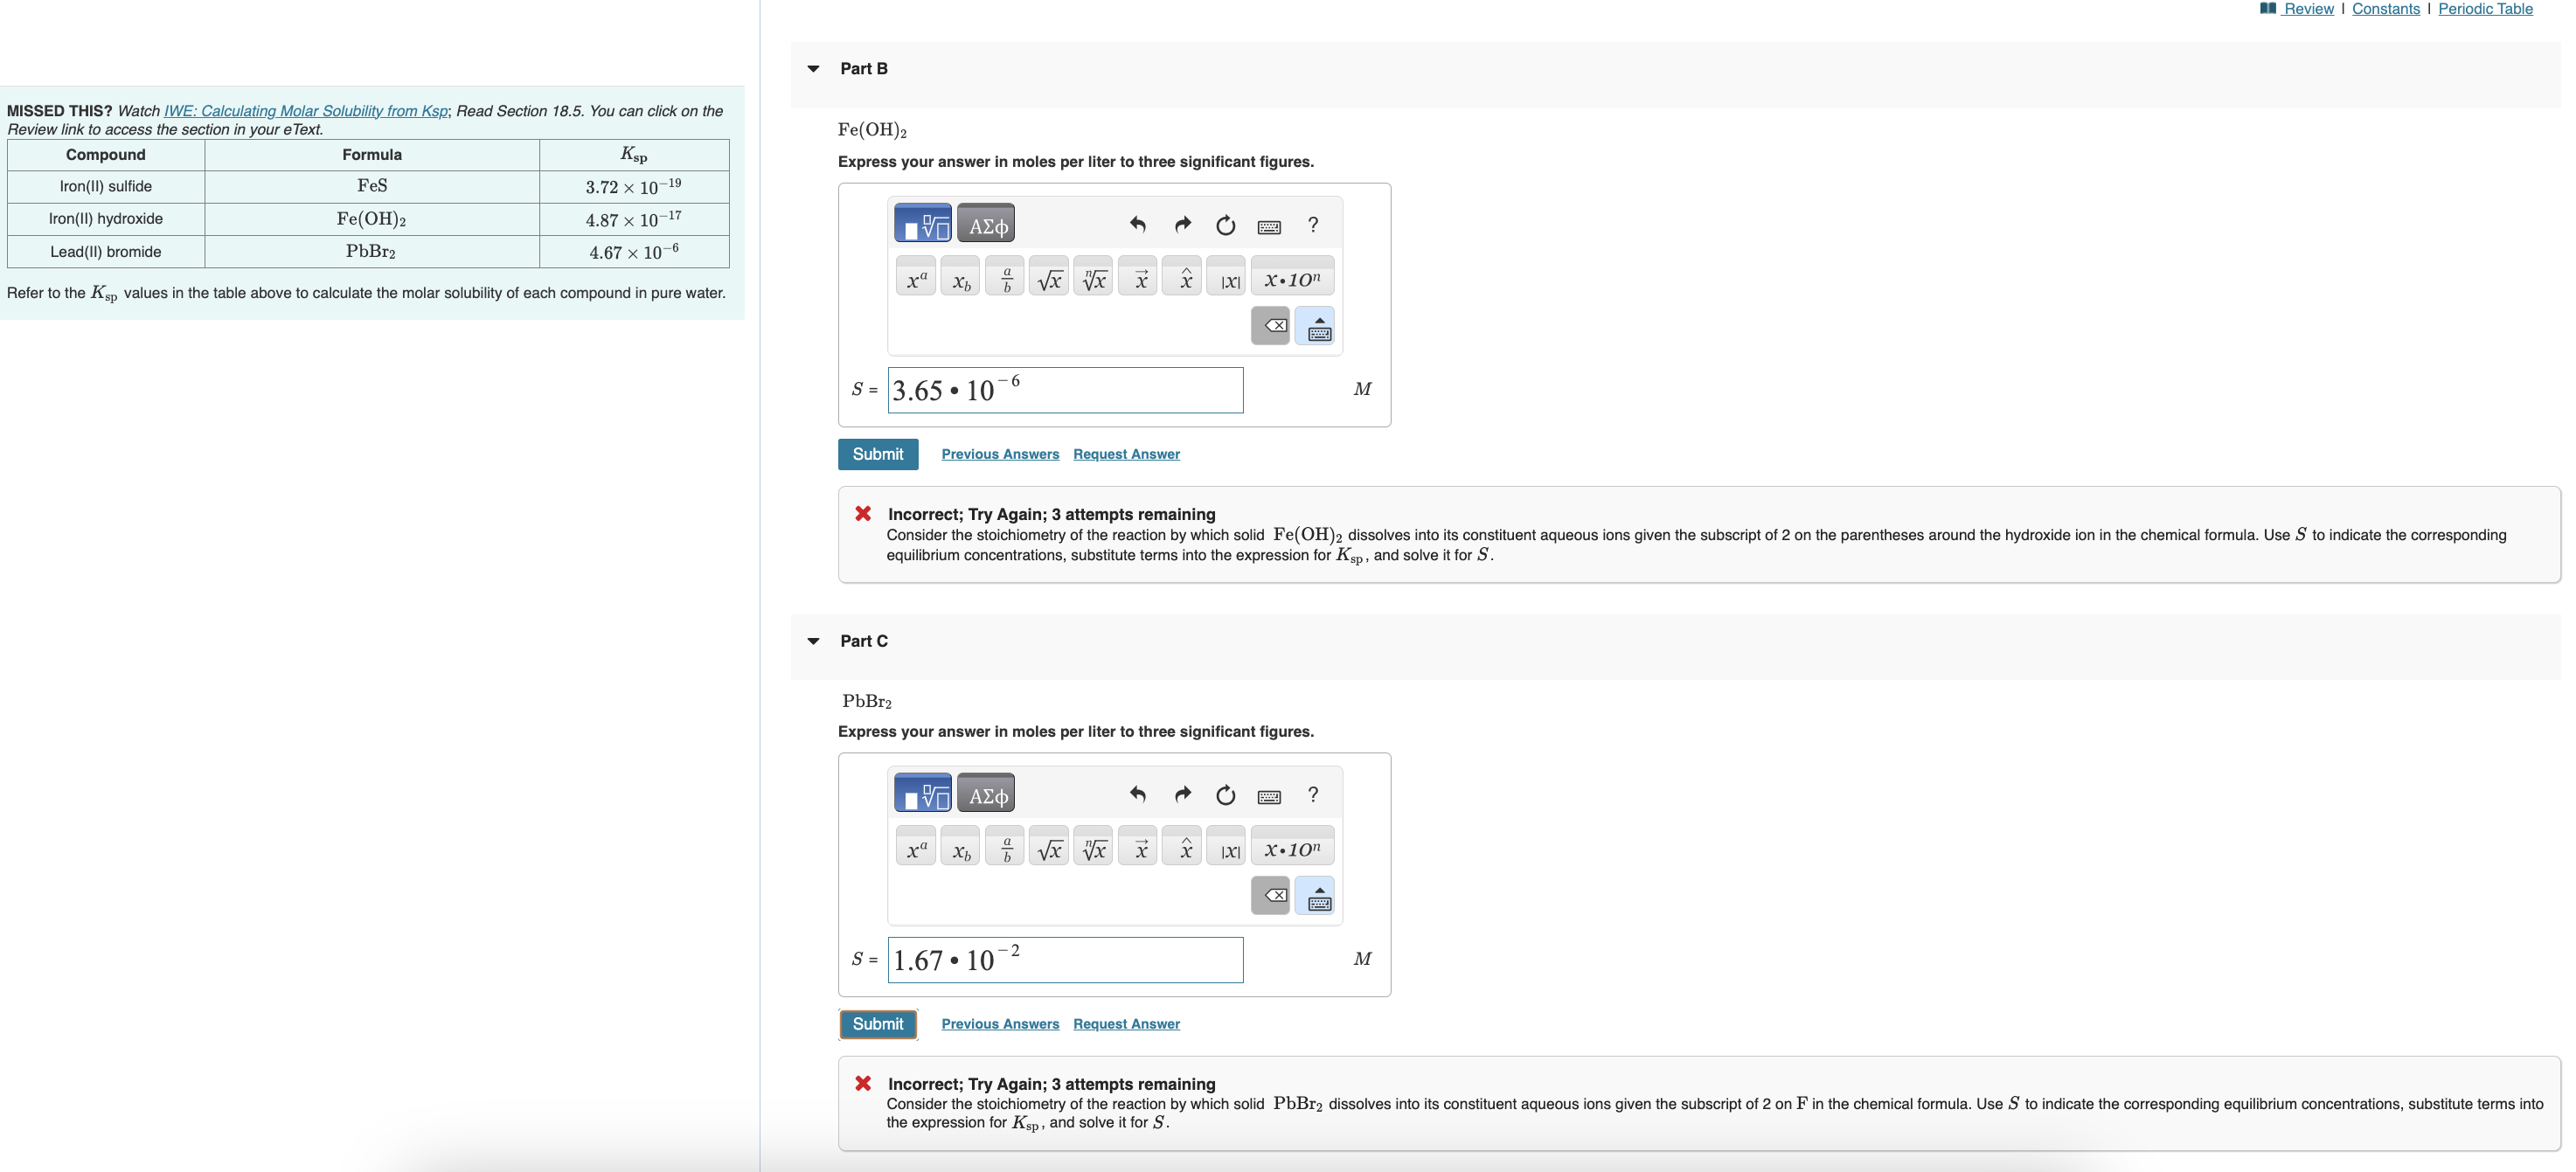
Task: Open the Periodic Table link
Action: (x=2485, y=9)
